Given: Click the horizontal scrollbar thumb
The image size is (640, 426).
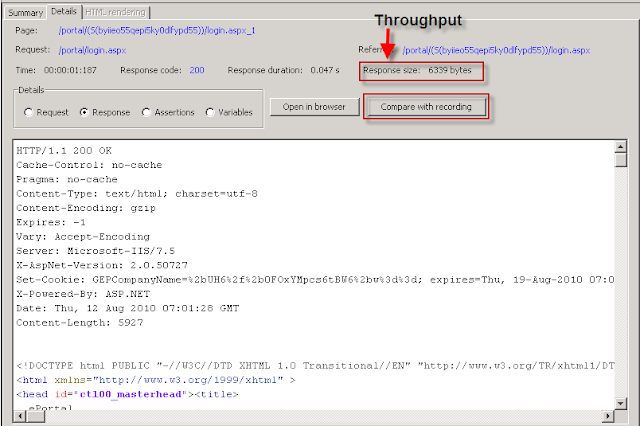Looking at the screenshot, I should coord(36,416).
